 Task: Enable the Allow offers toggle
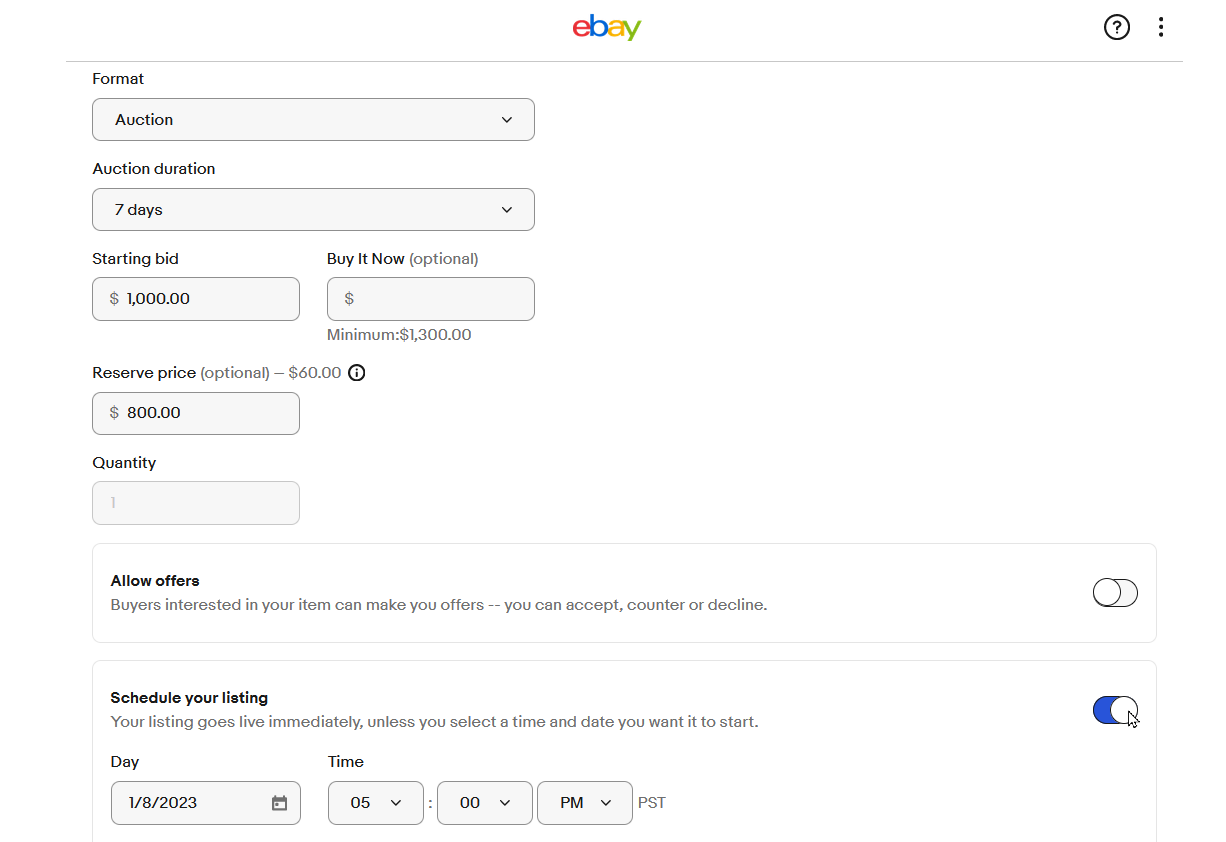pos(1115,593)
